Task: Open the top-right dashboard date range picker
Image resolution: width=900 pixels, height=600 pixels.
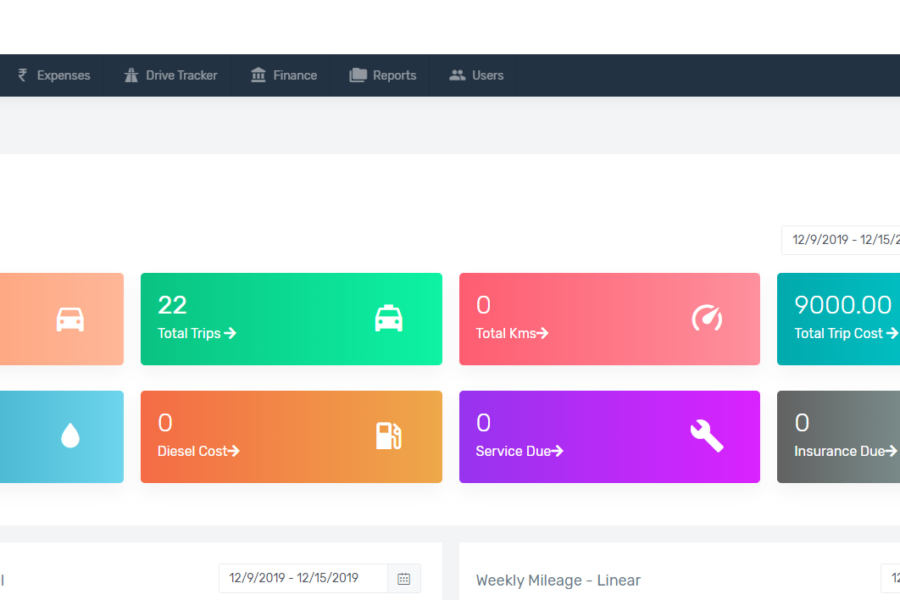Action: click(844, 240)
